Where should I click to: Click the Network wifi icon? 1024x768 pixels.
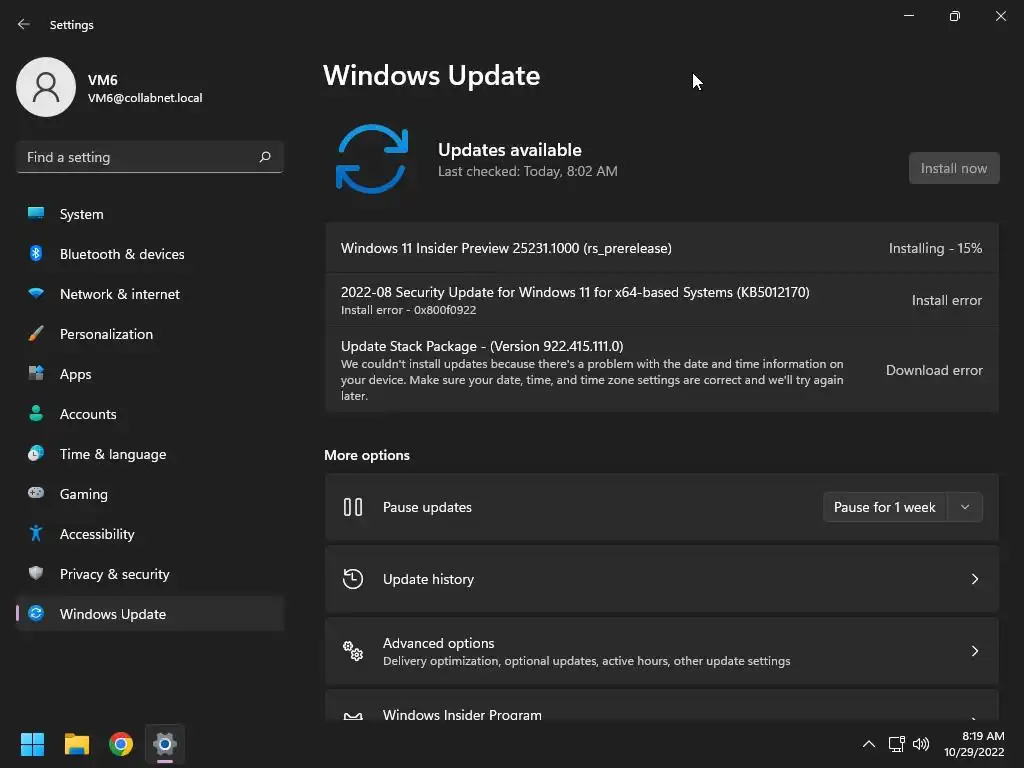36,293
